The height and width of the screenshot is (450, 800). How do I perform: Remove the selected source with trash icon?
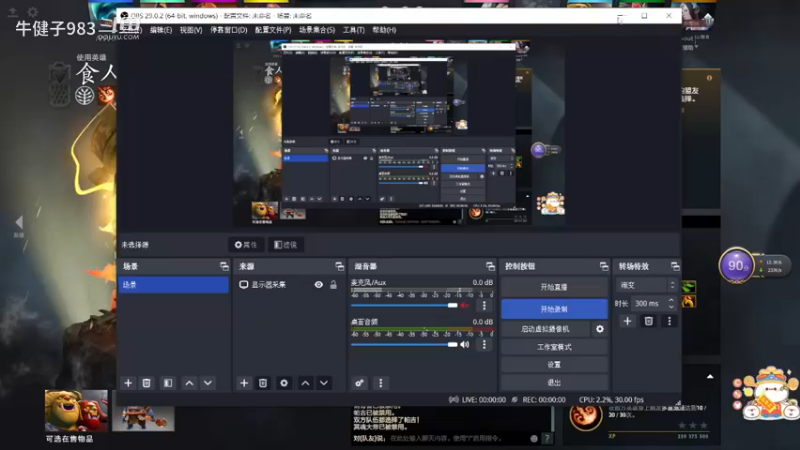pyautogui.click(x=263, y=383)
